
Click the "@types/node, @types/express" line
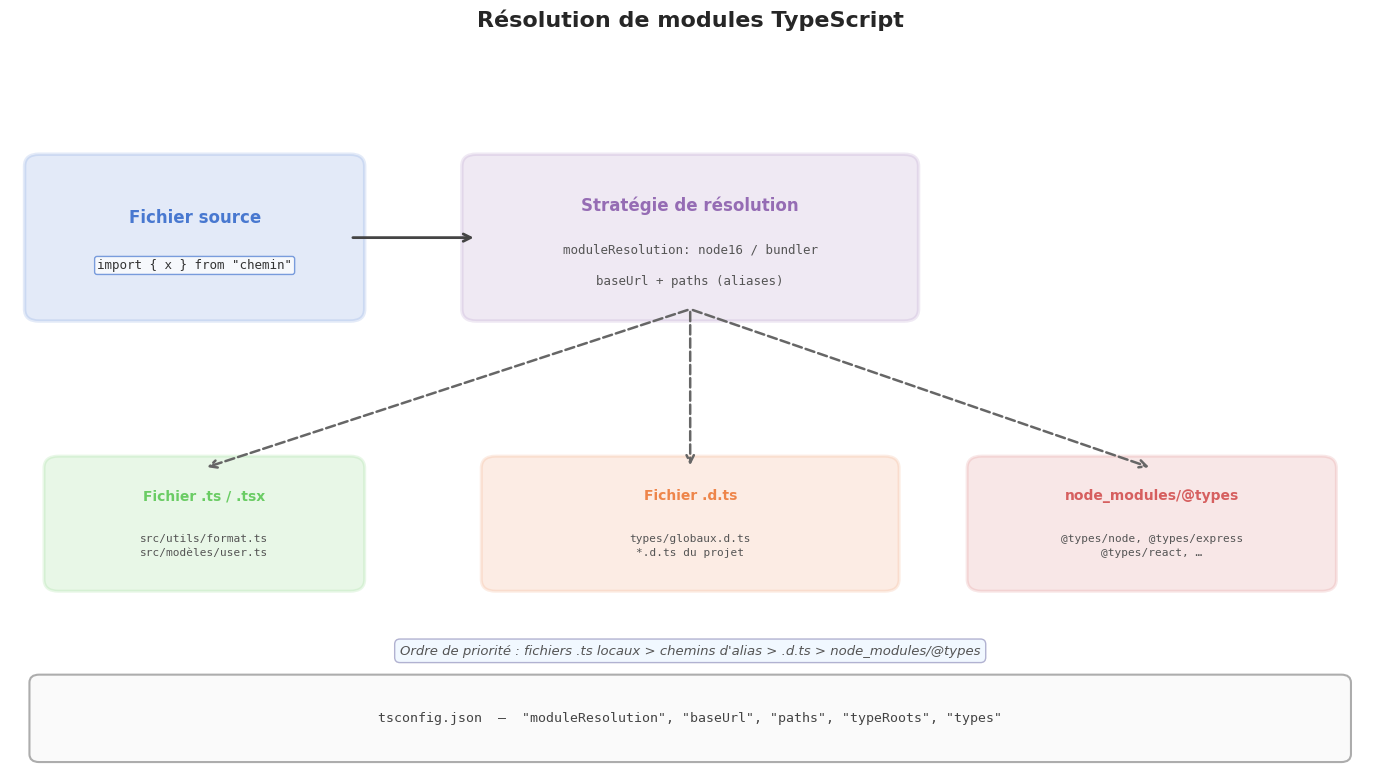(x=1151, y=539)
